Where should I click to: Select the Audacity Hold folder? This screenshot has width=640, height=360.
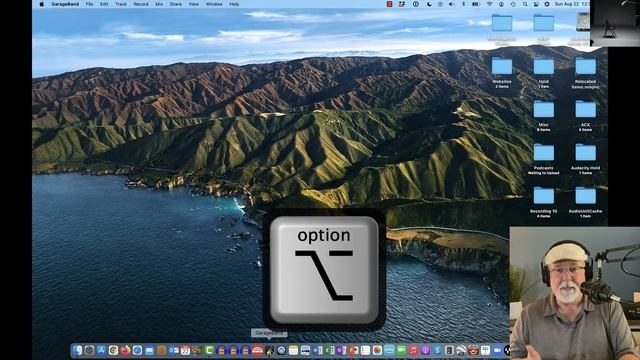click(x=585, y=153)
